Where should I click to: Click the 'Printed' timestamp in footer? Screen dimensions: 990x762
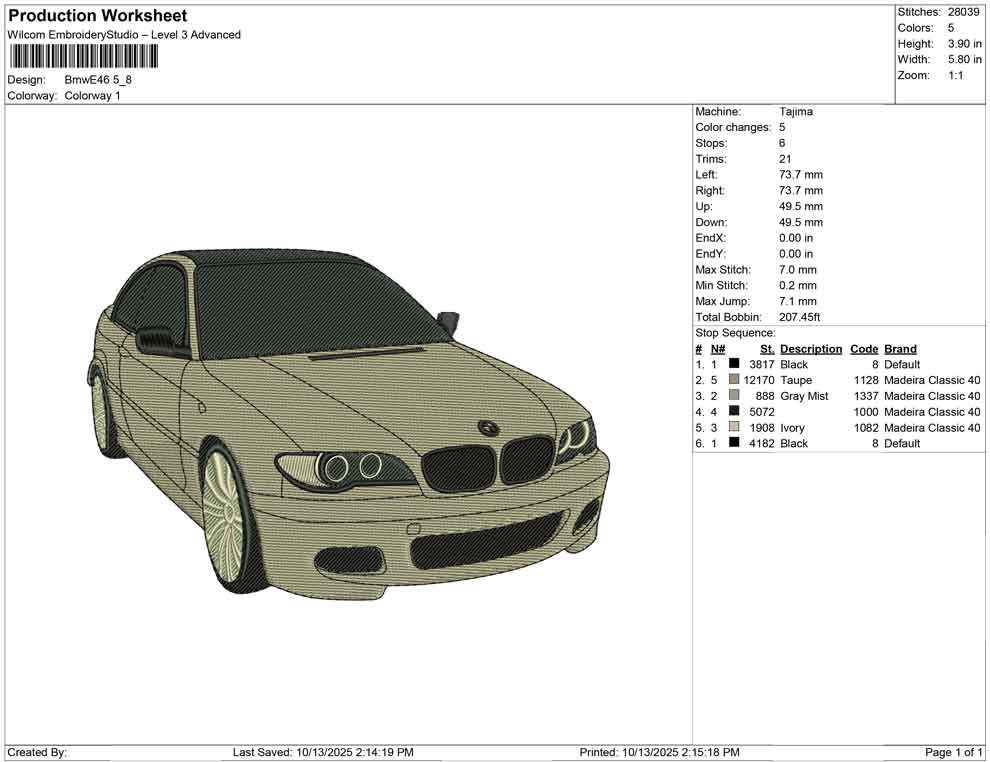click(x=659, y=752)
